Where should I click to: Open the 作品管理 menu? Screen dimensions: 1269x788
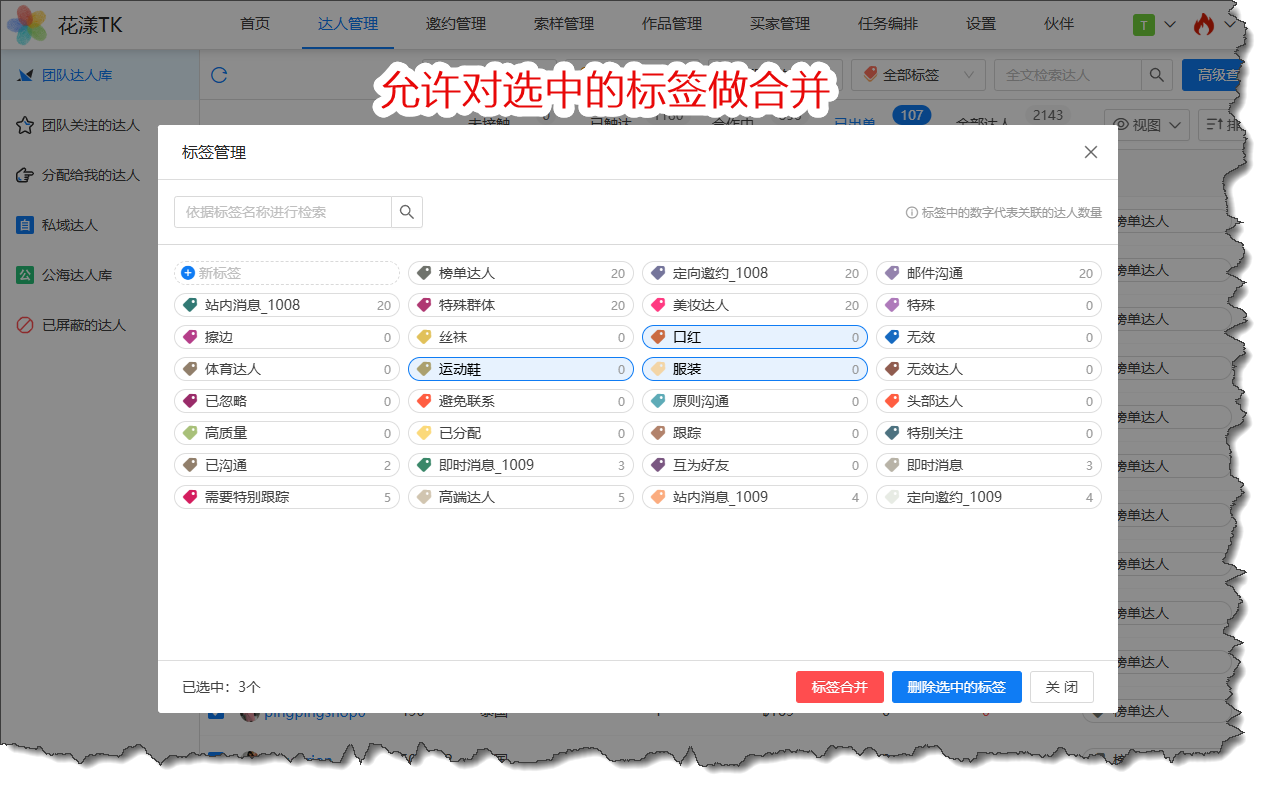(x=671, y=24)
